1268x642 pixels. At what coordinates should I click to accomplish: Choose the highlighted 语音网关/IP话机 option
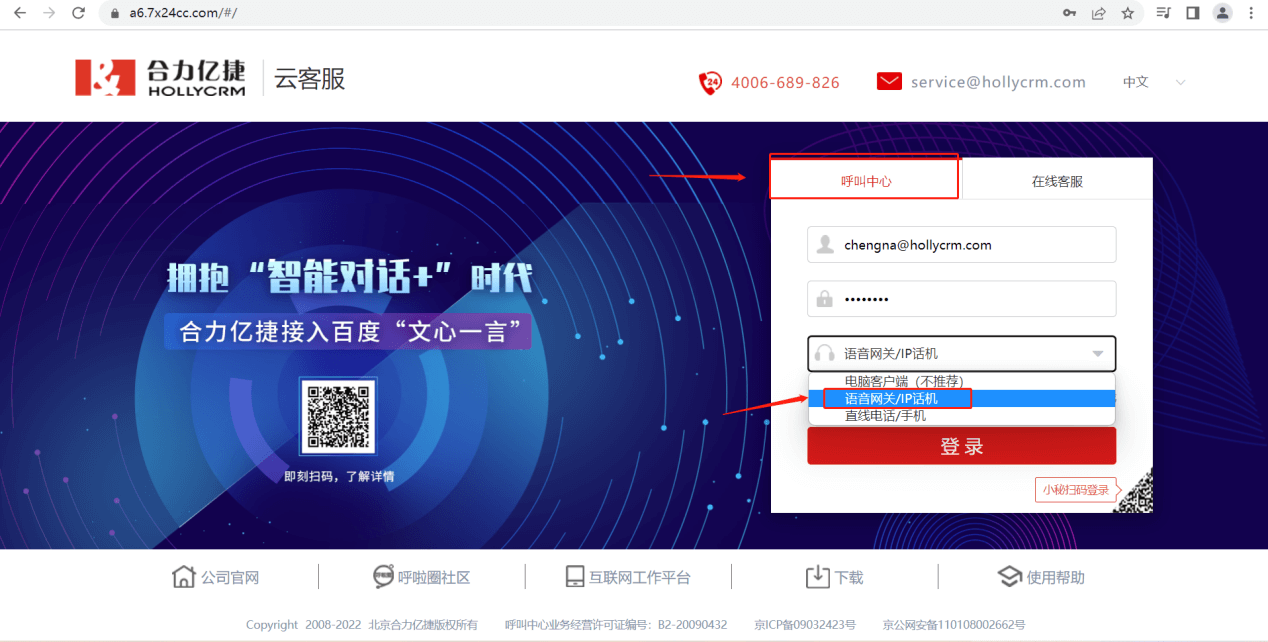pyautogui.click(x=962, y=398)
